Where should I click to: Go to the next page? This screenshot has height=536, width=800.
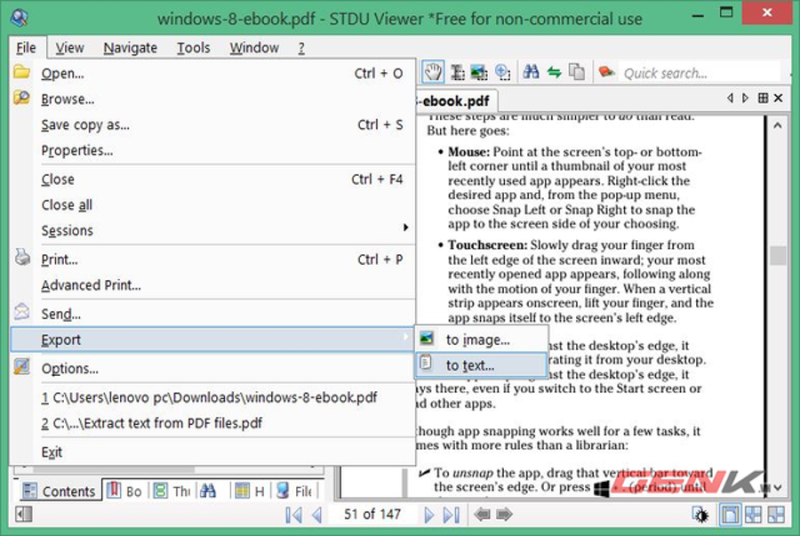[x=429, y=515]
